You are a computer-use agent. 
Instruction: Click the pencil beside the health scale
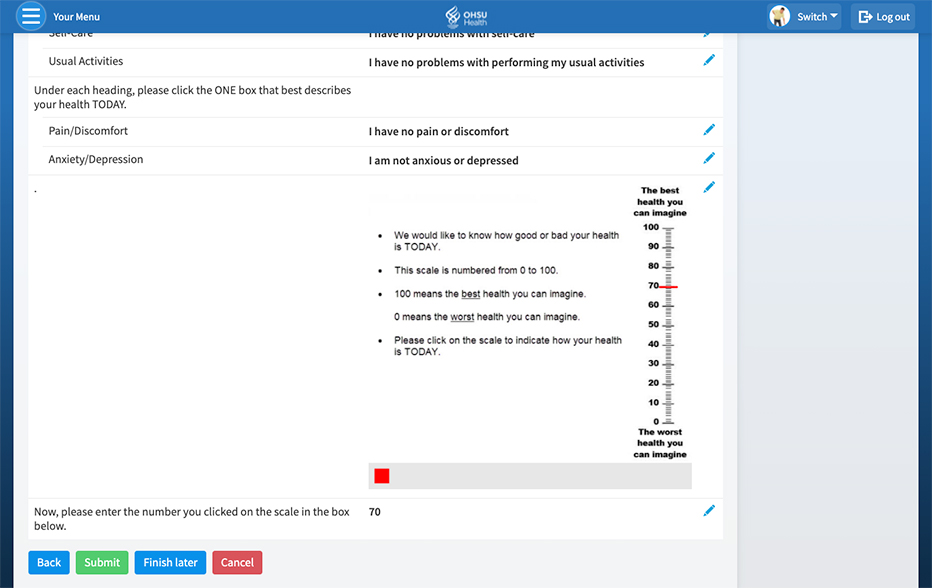(709, 187)
